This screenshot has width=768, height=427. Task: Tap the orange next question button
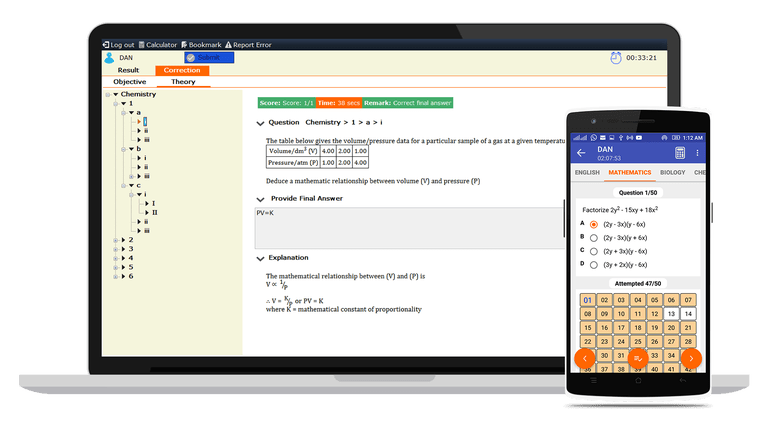[692, 358]
